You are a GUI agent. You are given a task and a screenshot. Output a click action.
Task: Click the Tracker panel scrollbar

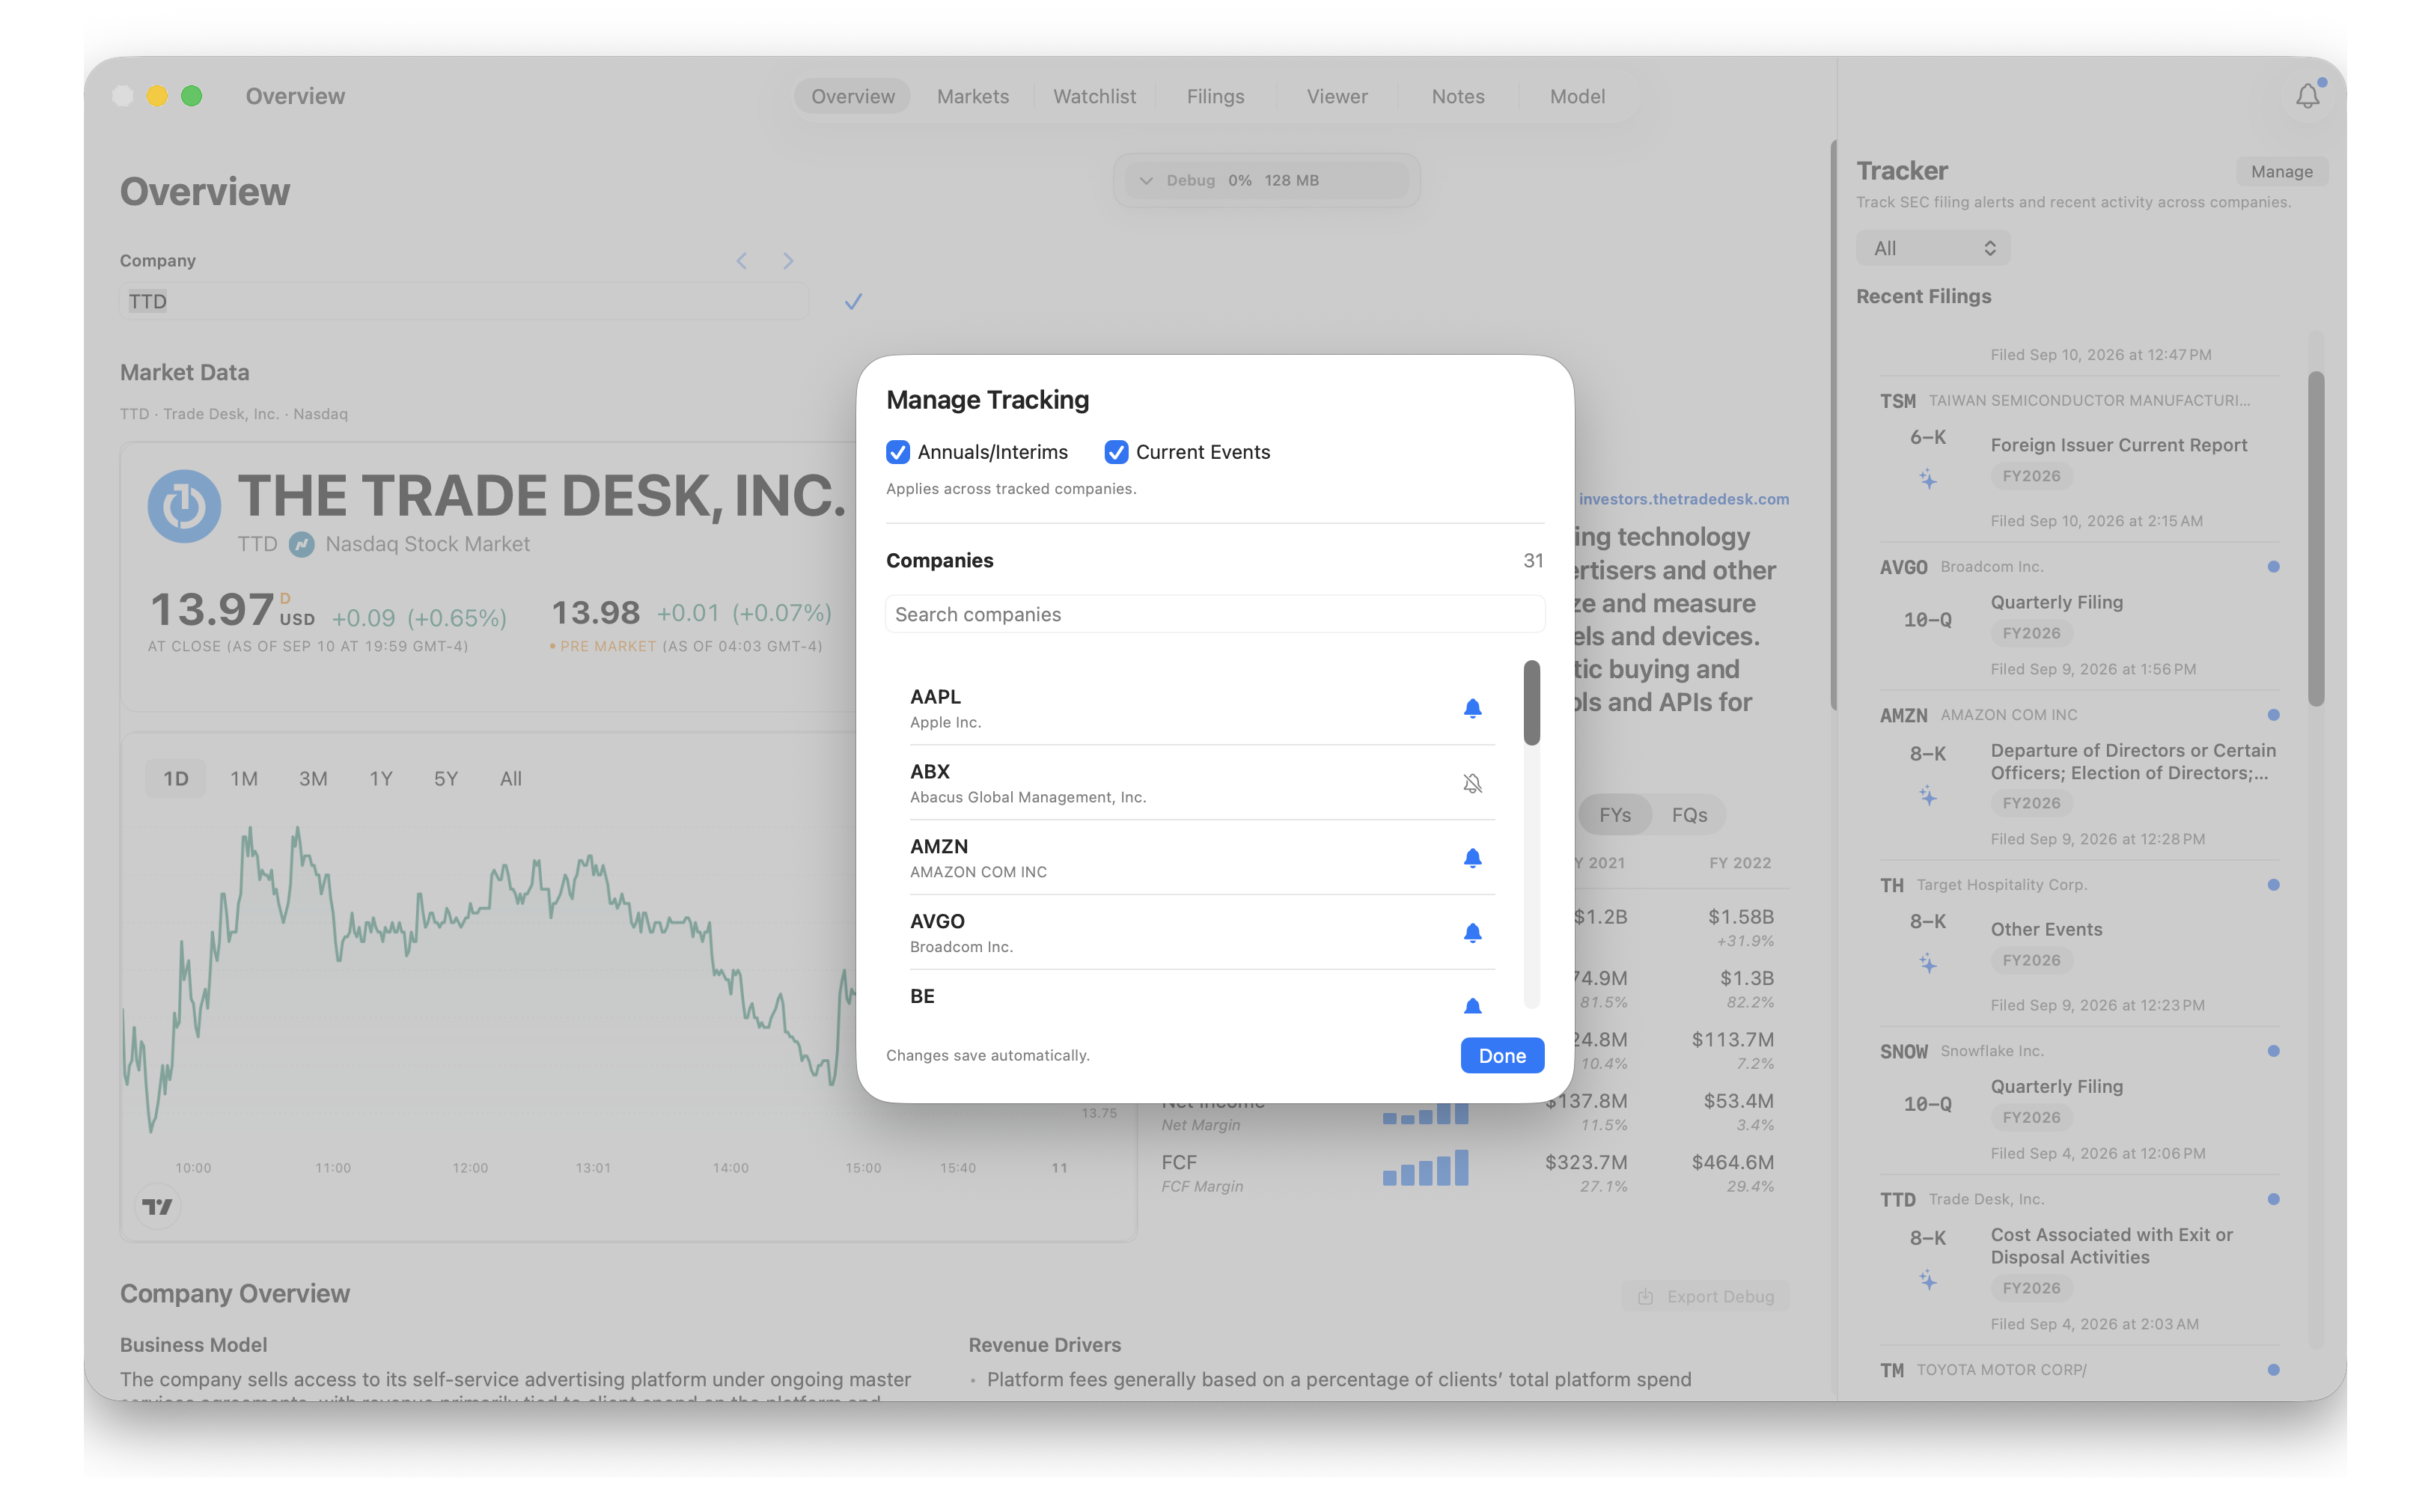[x=2316, y=540]
